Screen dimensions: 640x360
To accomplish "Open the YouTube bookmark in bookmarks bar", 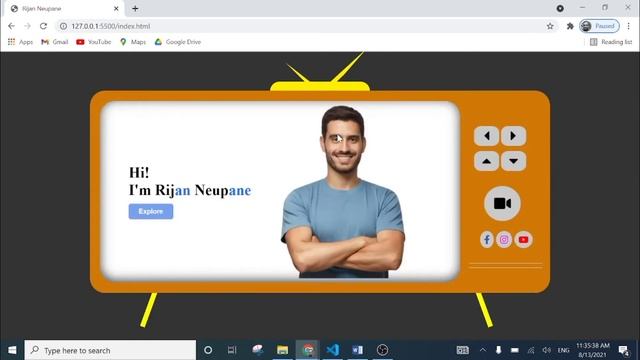I will click(93, 42).
